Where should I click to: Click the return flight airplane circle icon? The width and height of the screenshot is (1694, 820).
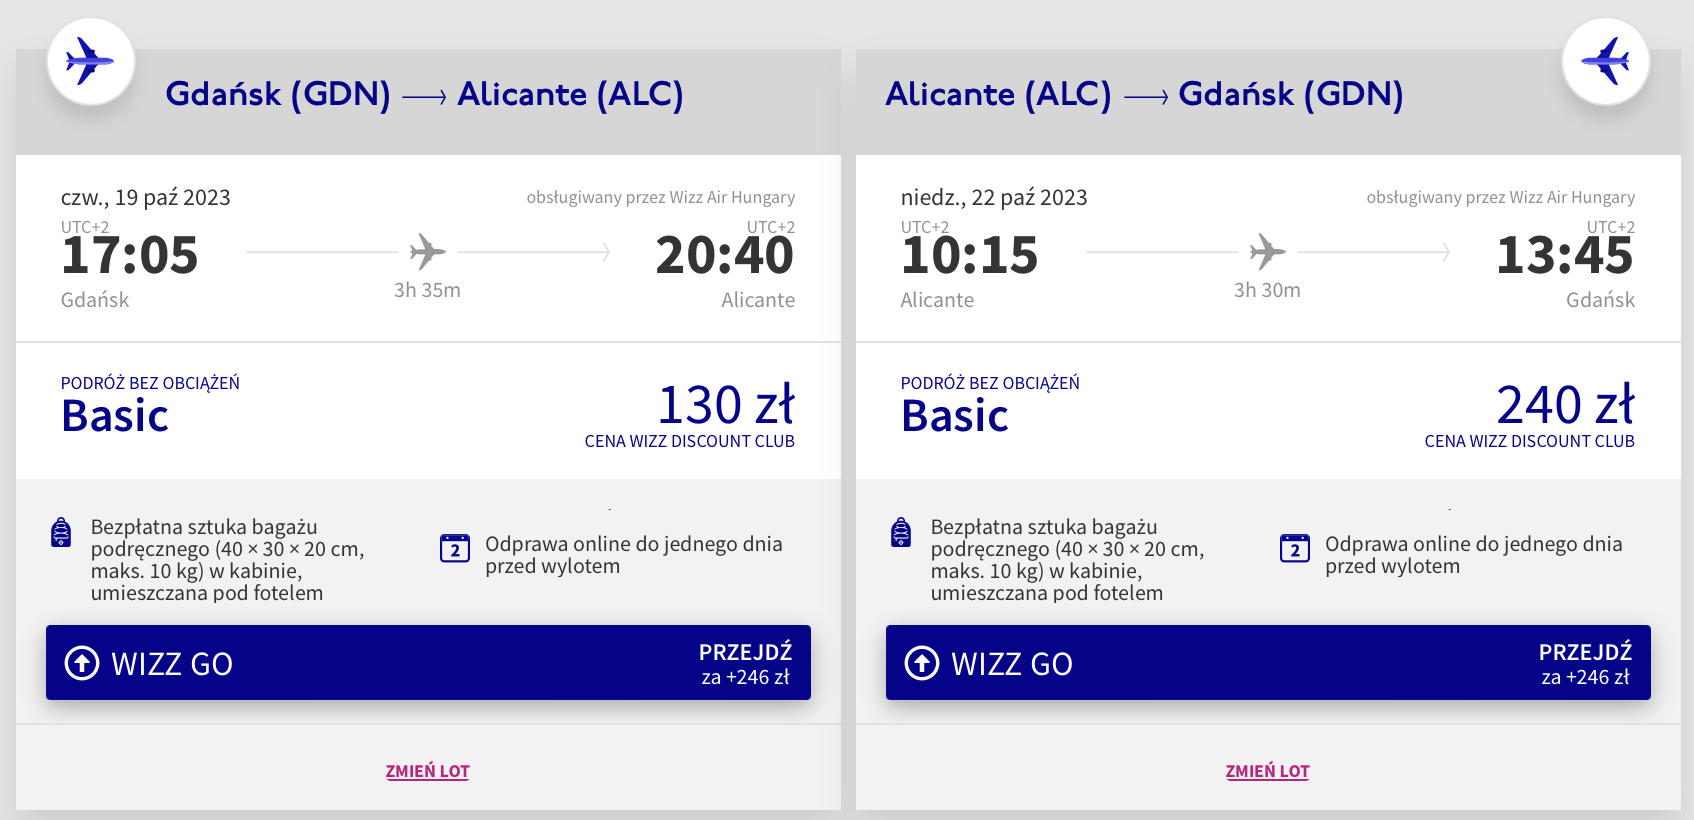[1605, 62]
